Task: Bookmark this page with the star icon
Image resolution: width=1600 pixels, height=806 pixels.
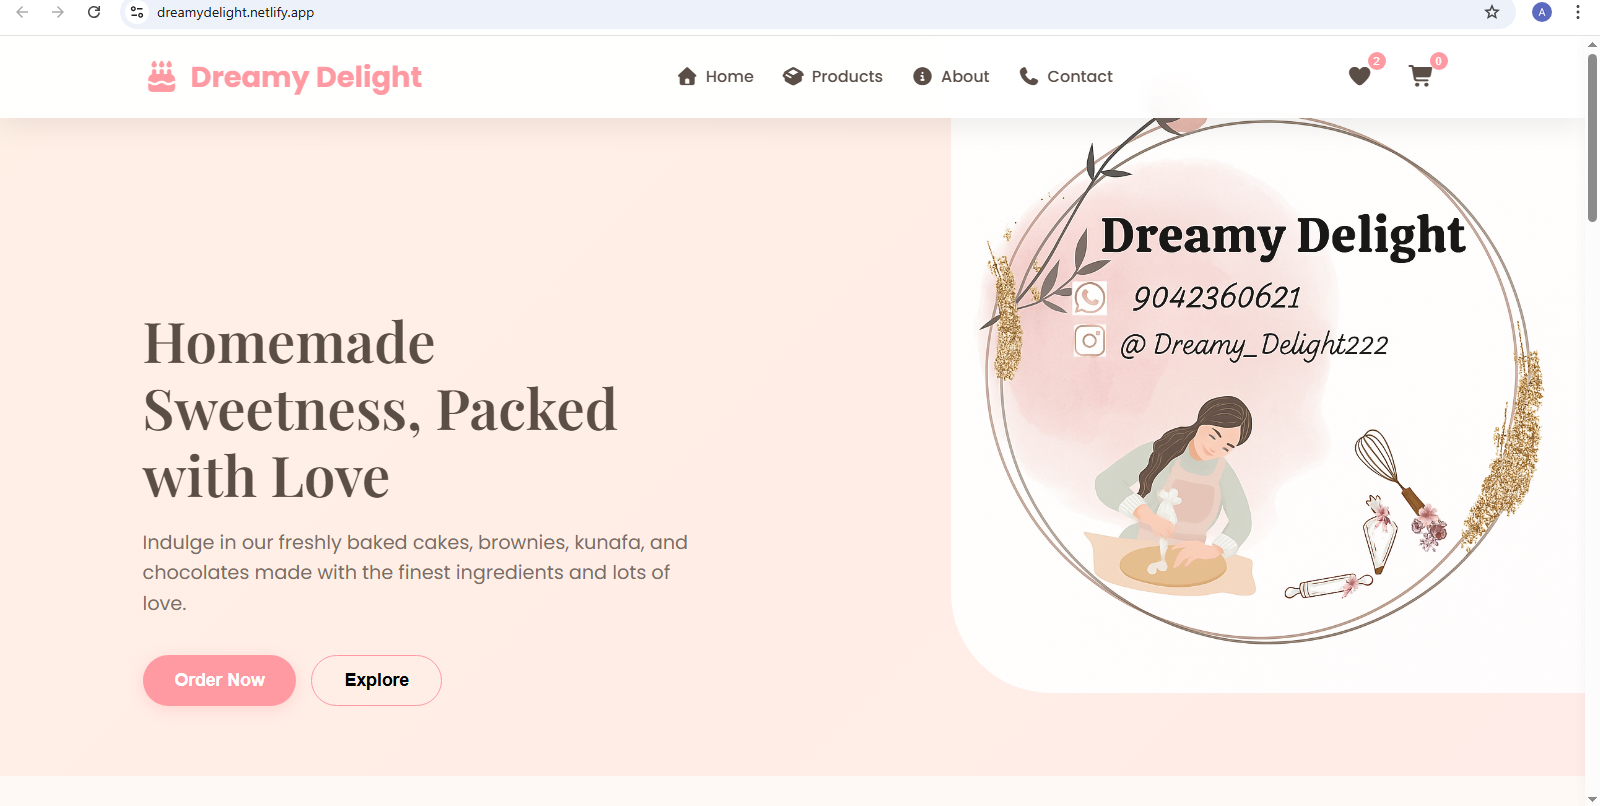Action: [1492, 12]
